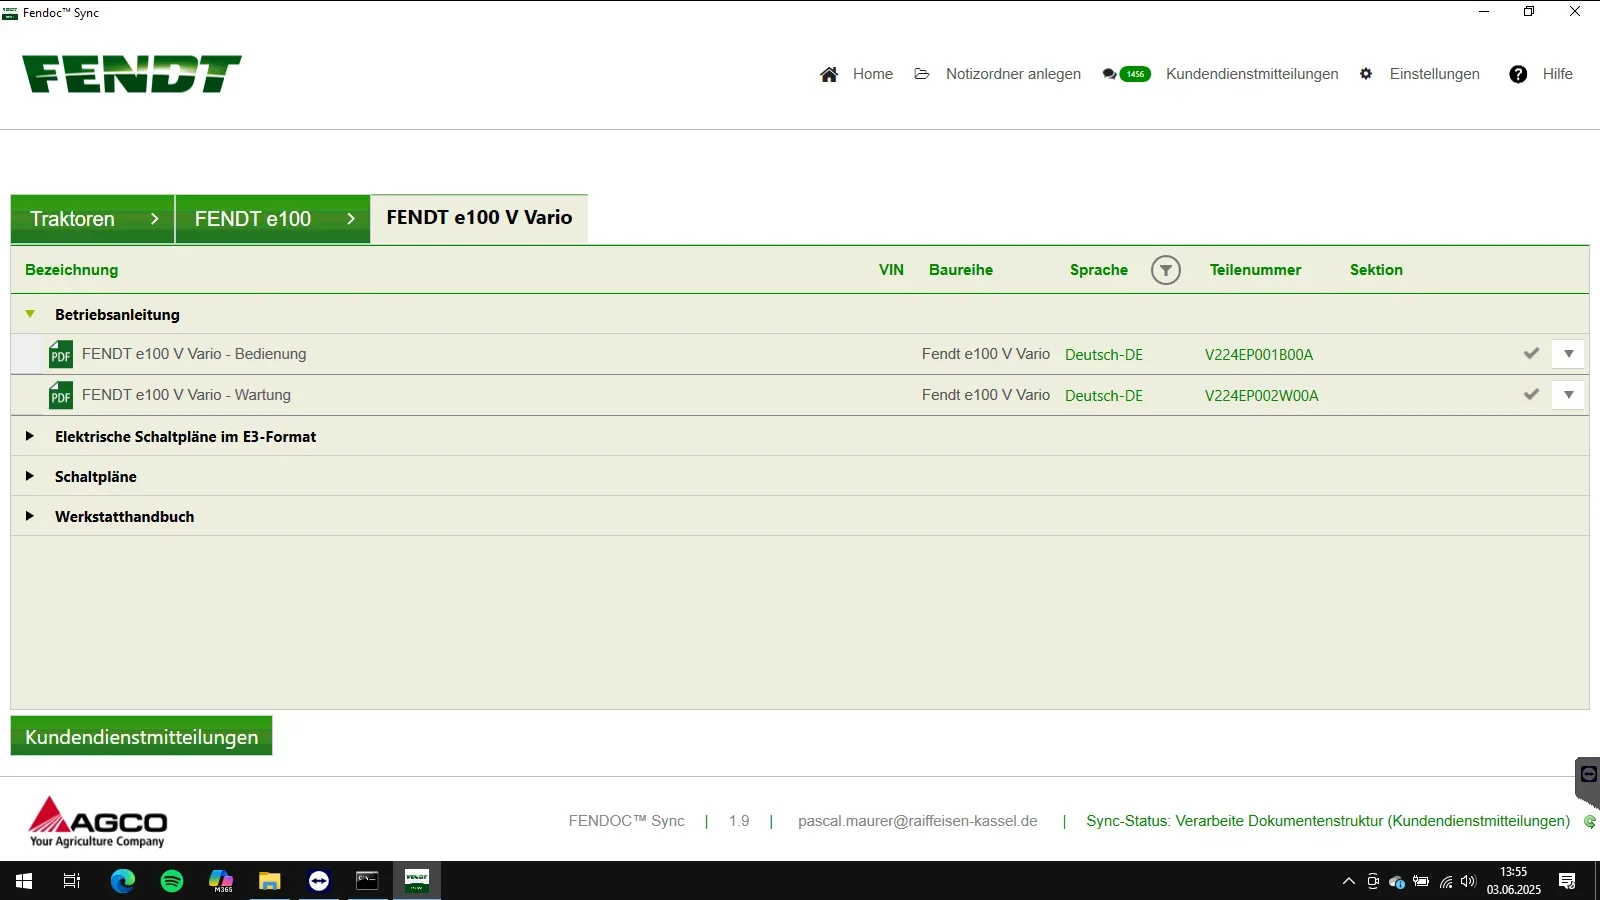Click the house icon beside Home
This screenshot has width=1600, height=900.
(x=829, y=74)
